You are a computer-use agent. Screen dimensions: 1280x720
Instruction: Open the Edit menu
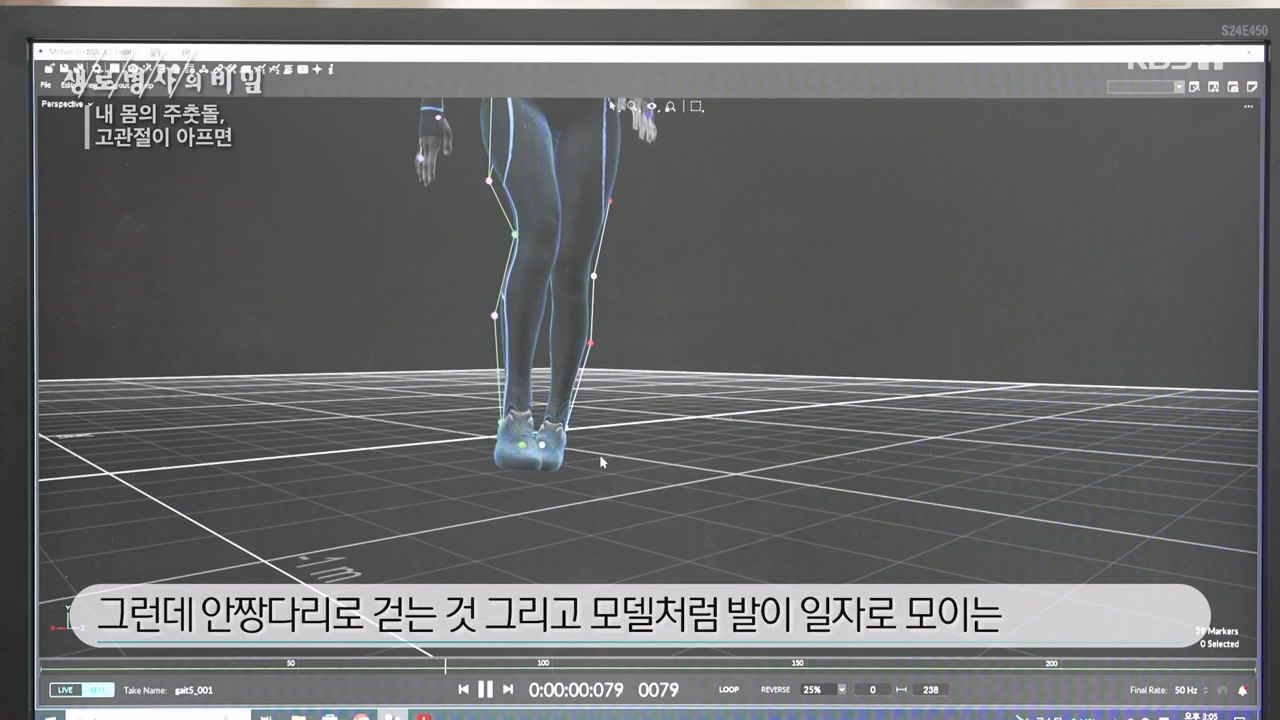coord(66,85)
